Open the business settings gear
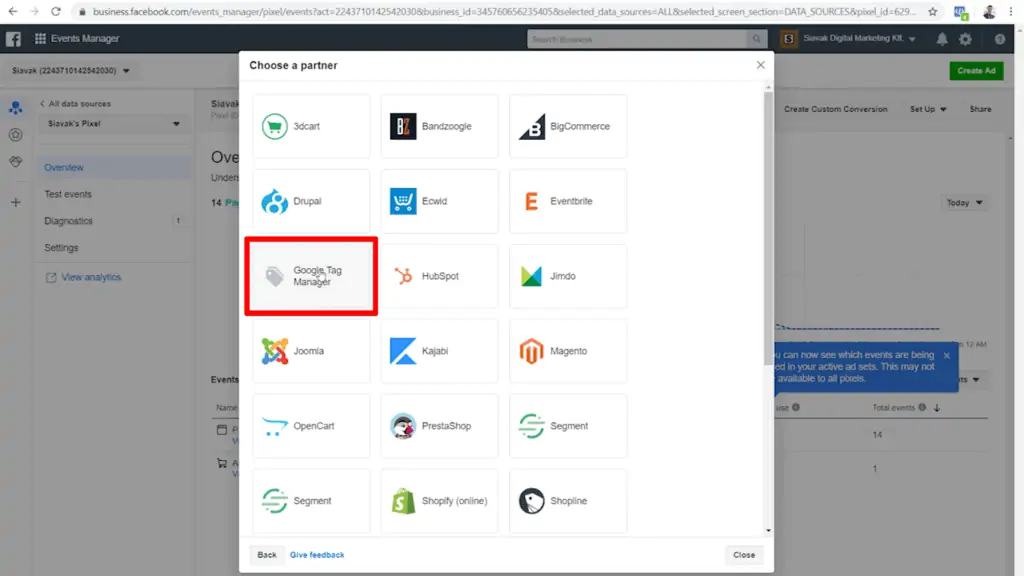 966,39
